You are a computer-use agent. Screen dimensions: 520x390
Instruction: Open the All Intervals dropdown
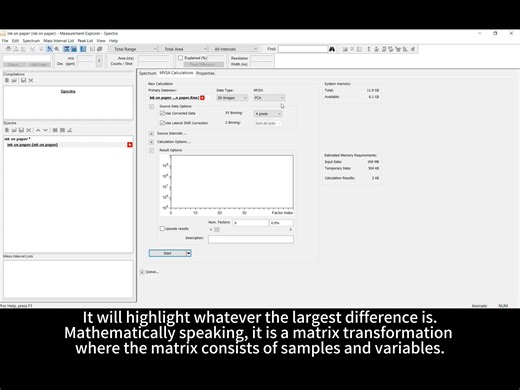click(x=233, y=49)
